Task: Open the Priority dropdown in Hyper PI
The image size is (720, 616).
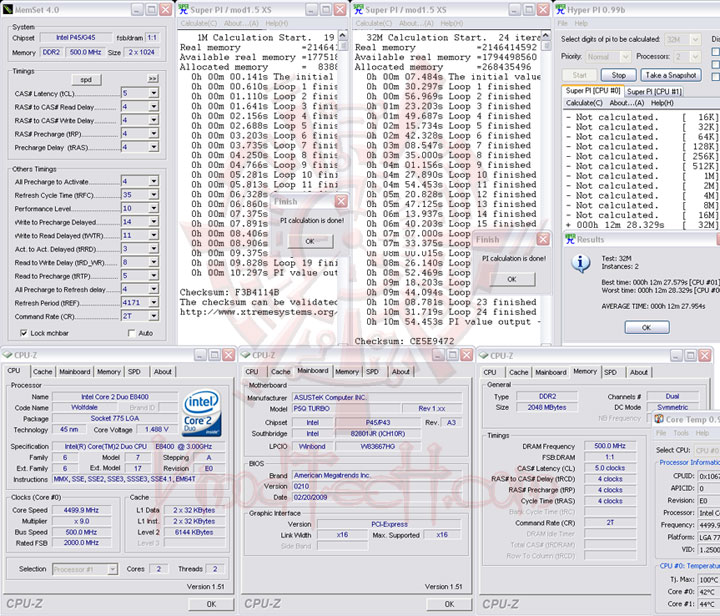Action: [x=625, y=56]
